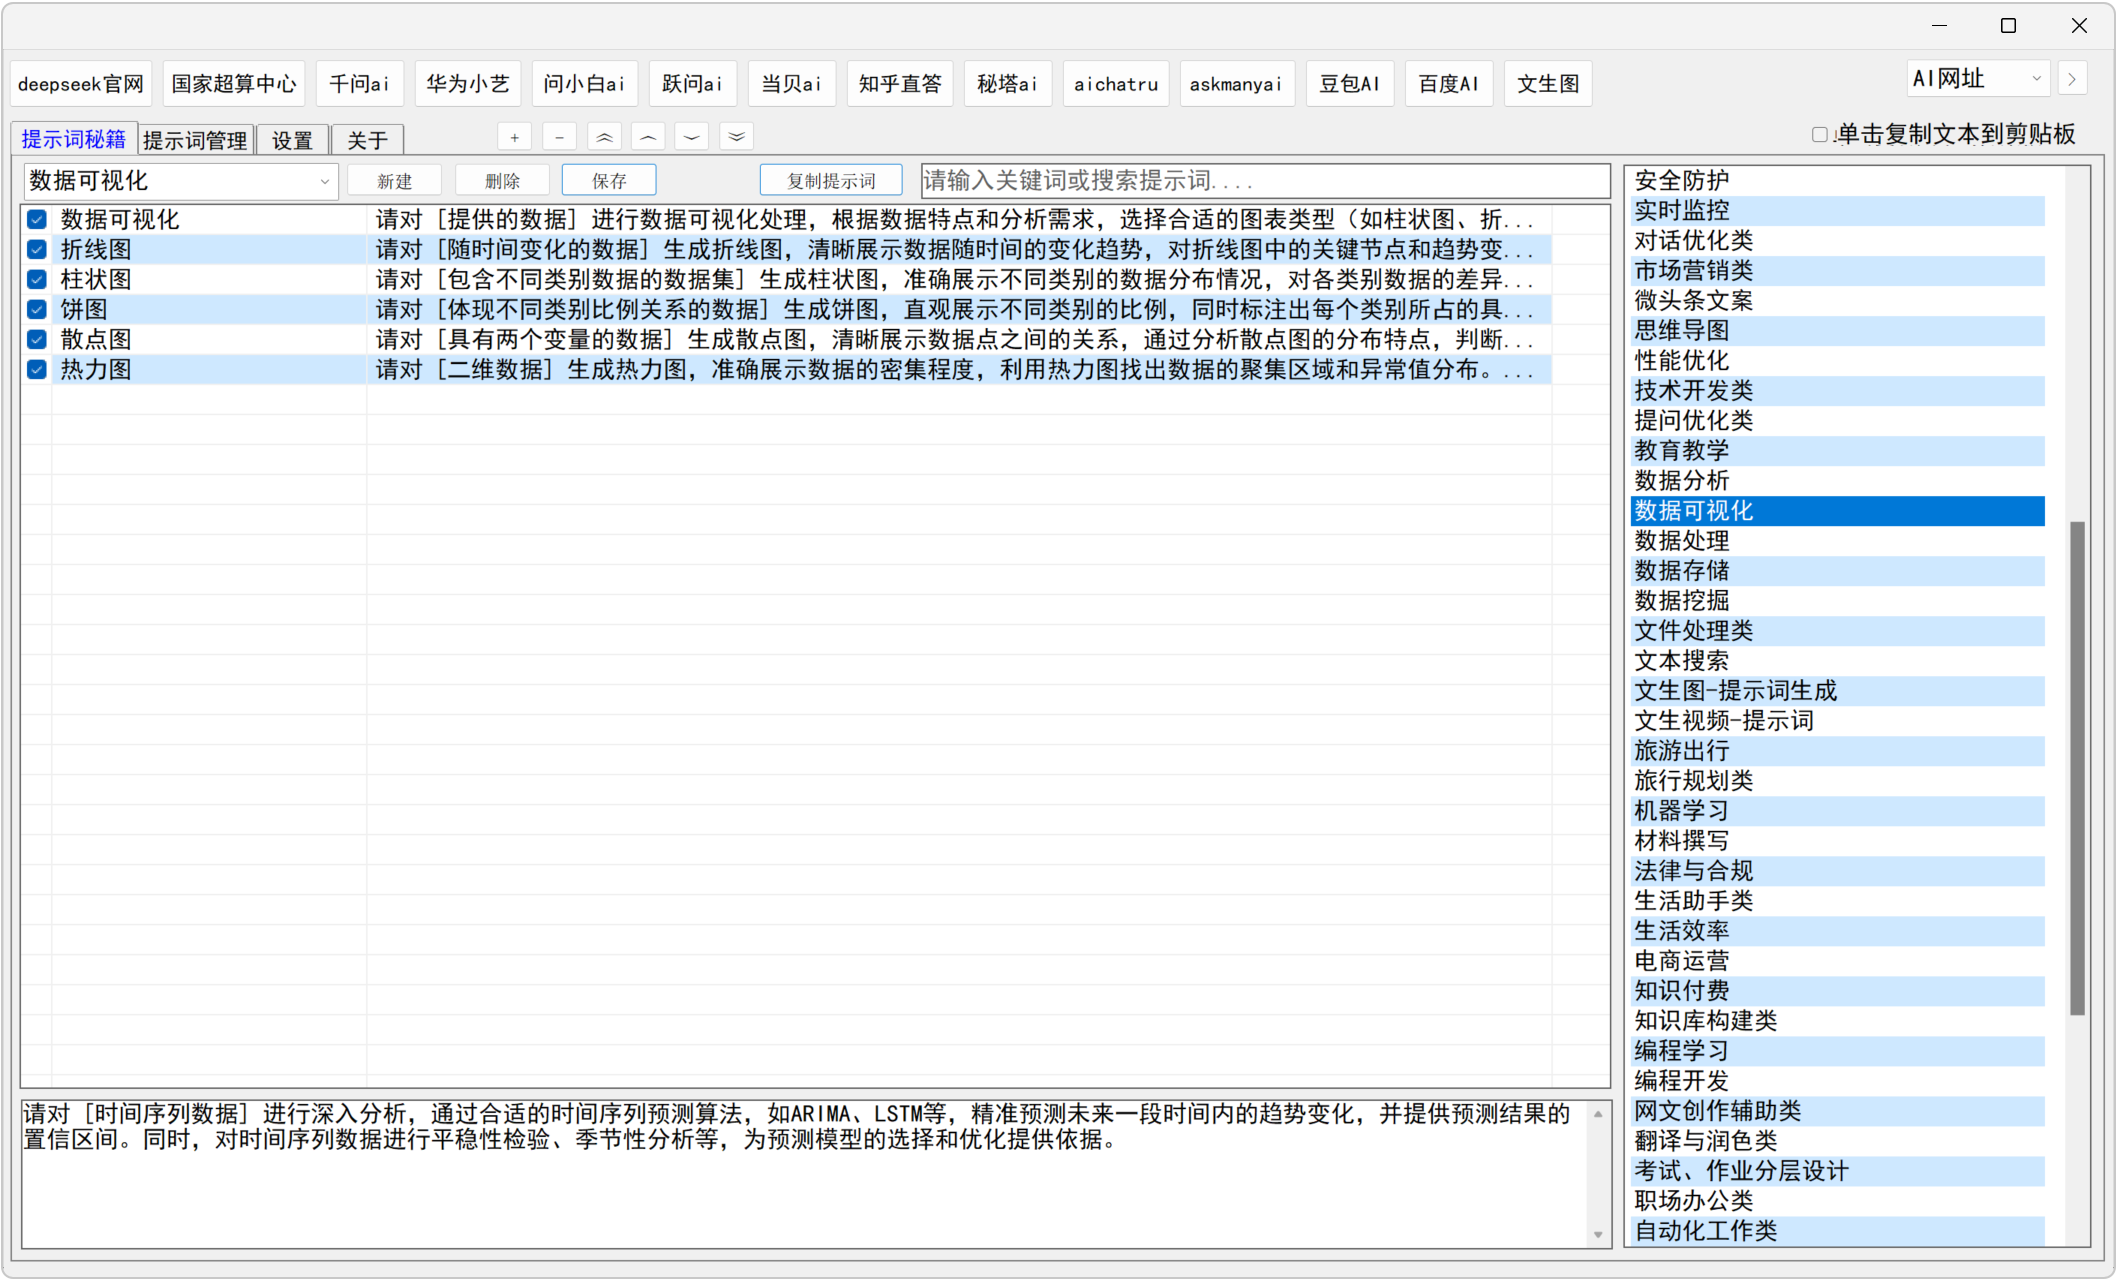Click the move-down single chevron icon
This screenshot has height=1281, width=2118.
(692, 137)
